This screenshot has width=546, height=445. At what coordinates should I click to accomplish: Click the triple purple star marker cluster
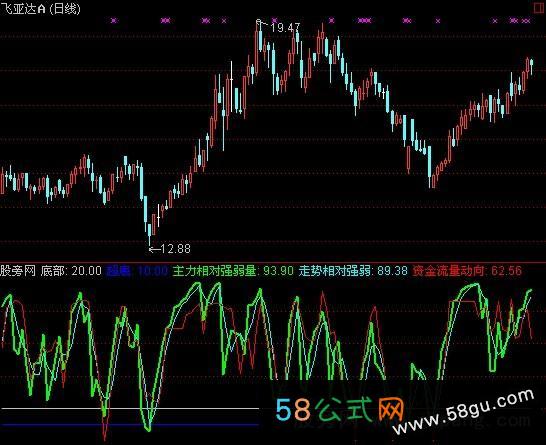pyautogui.click(x=365, y=21)
